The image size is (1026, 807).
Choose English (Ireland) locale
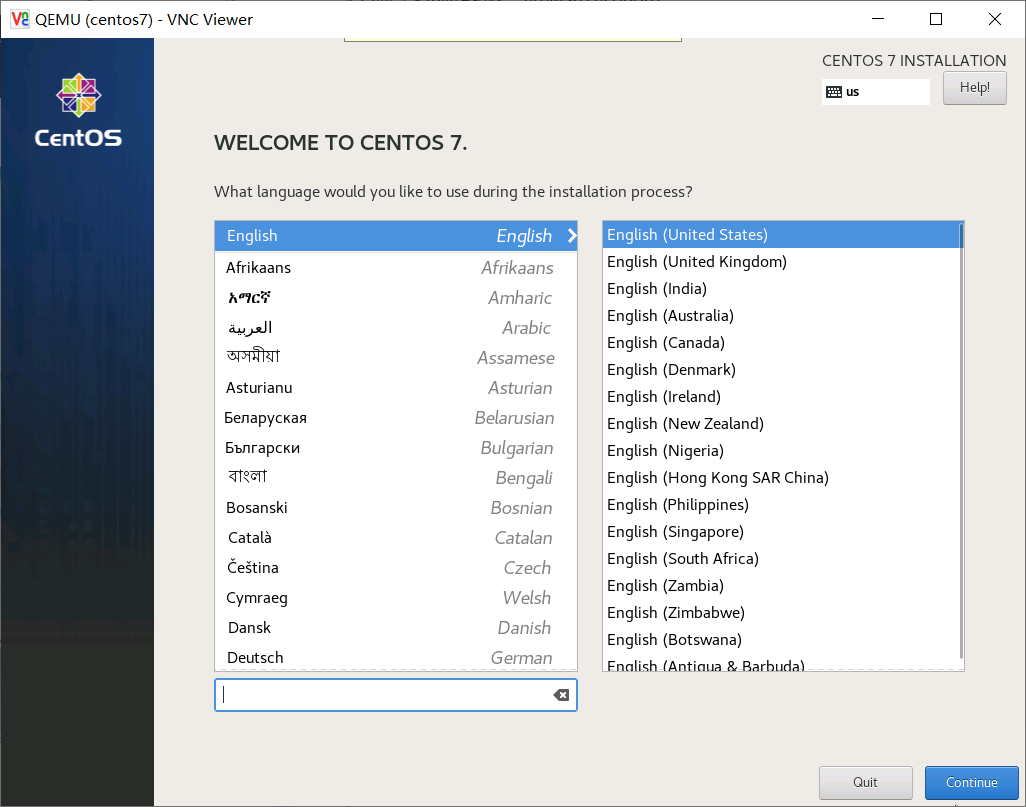(x=781, y=397)
